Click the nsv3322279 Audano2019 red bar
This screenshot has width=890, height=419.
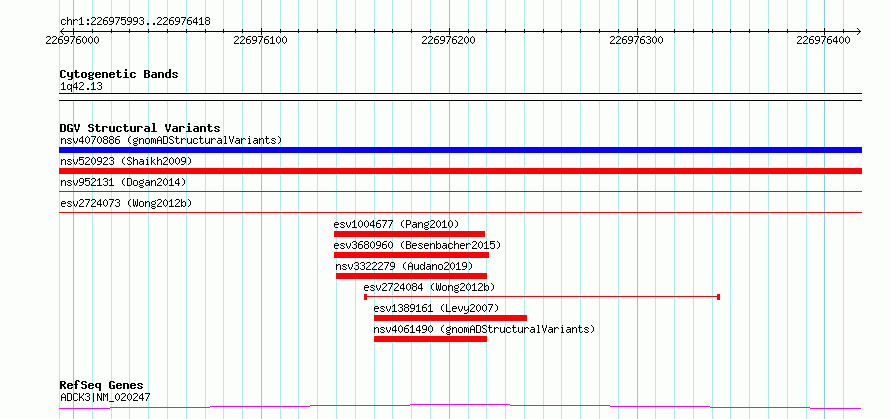[411, 276]
